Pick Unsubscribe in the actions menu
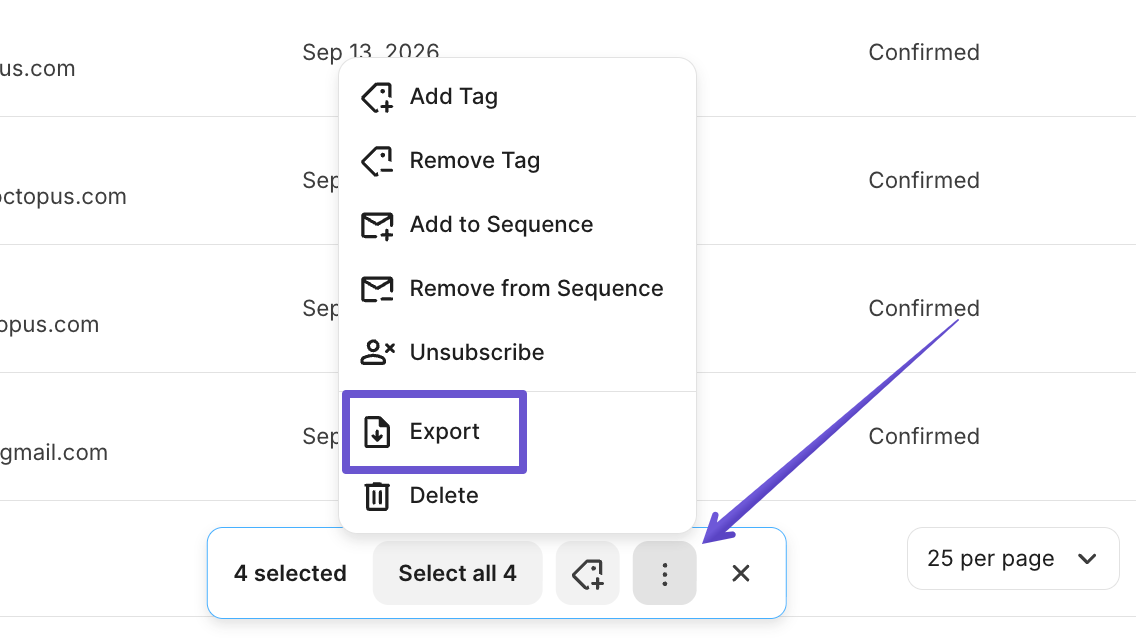Viewport: 1136px width, 638px height. (x=517, y=352)
